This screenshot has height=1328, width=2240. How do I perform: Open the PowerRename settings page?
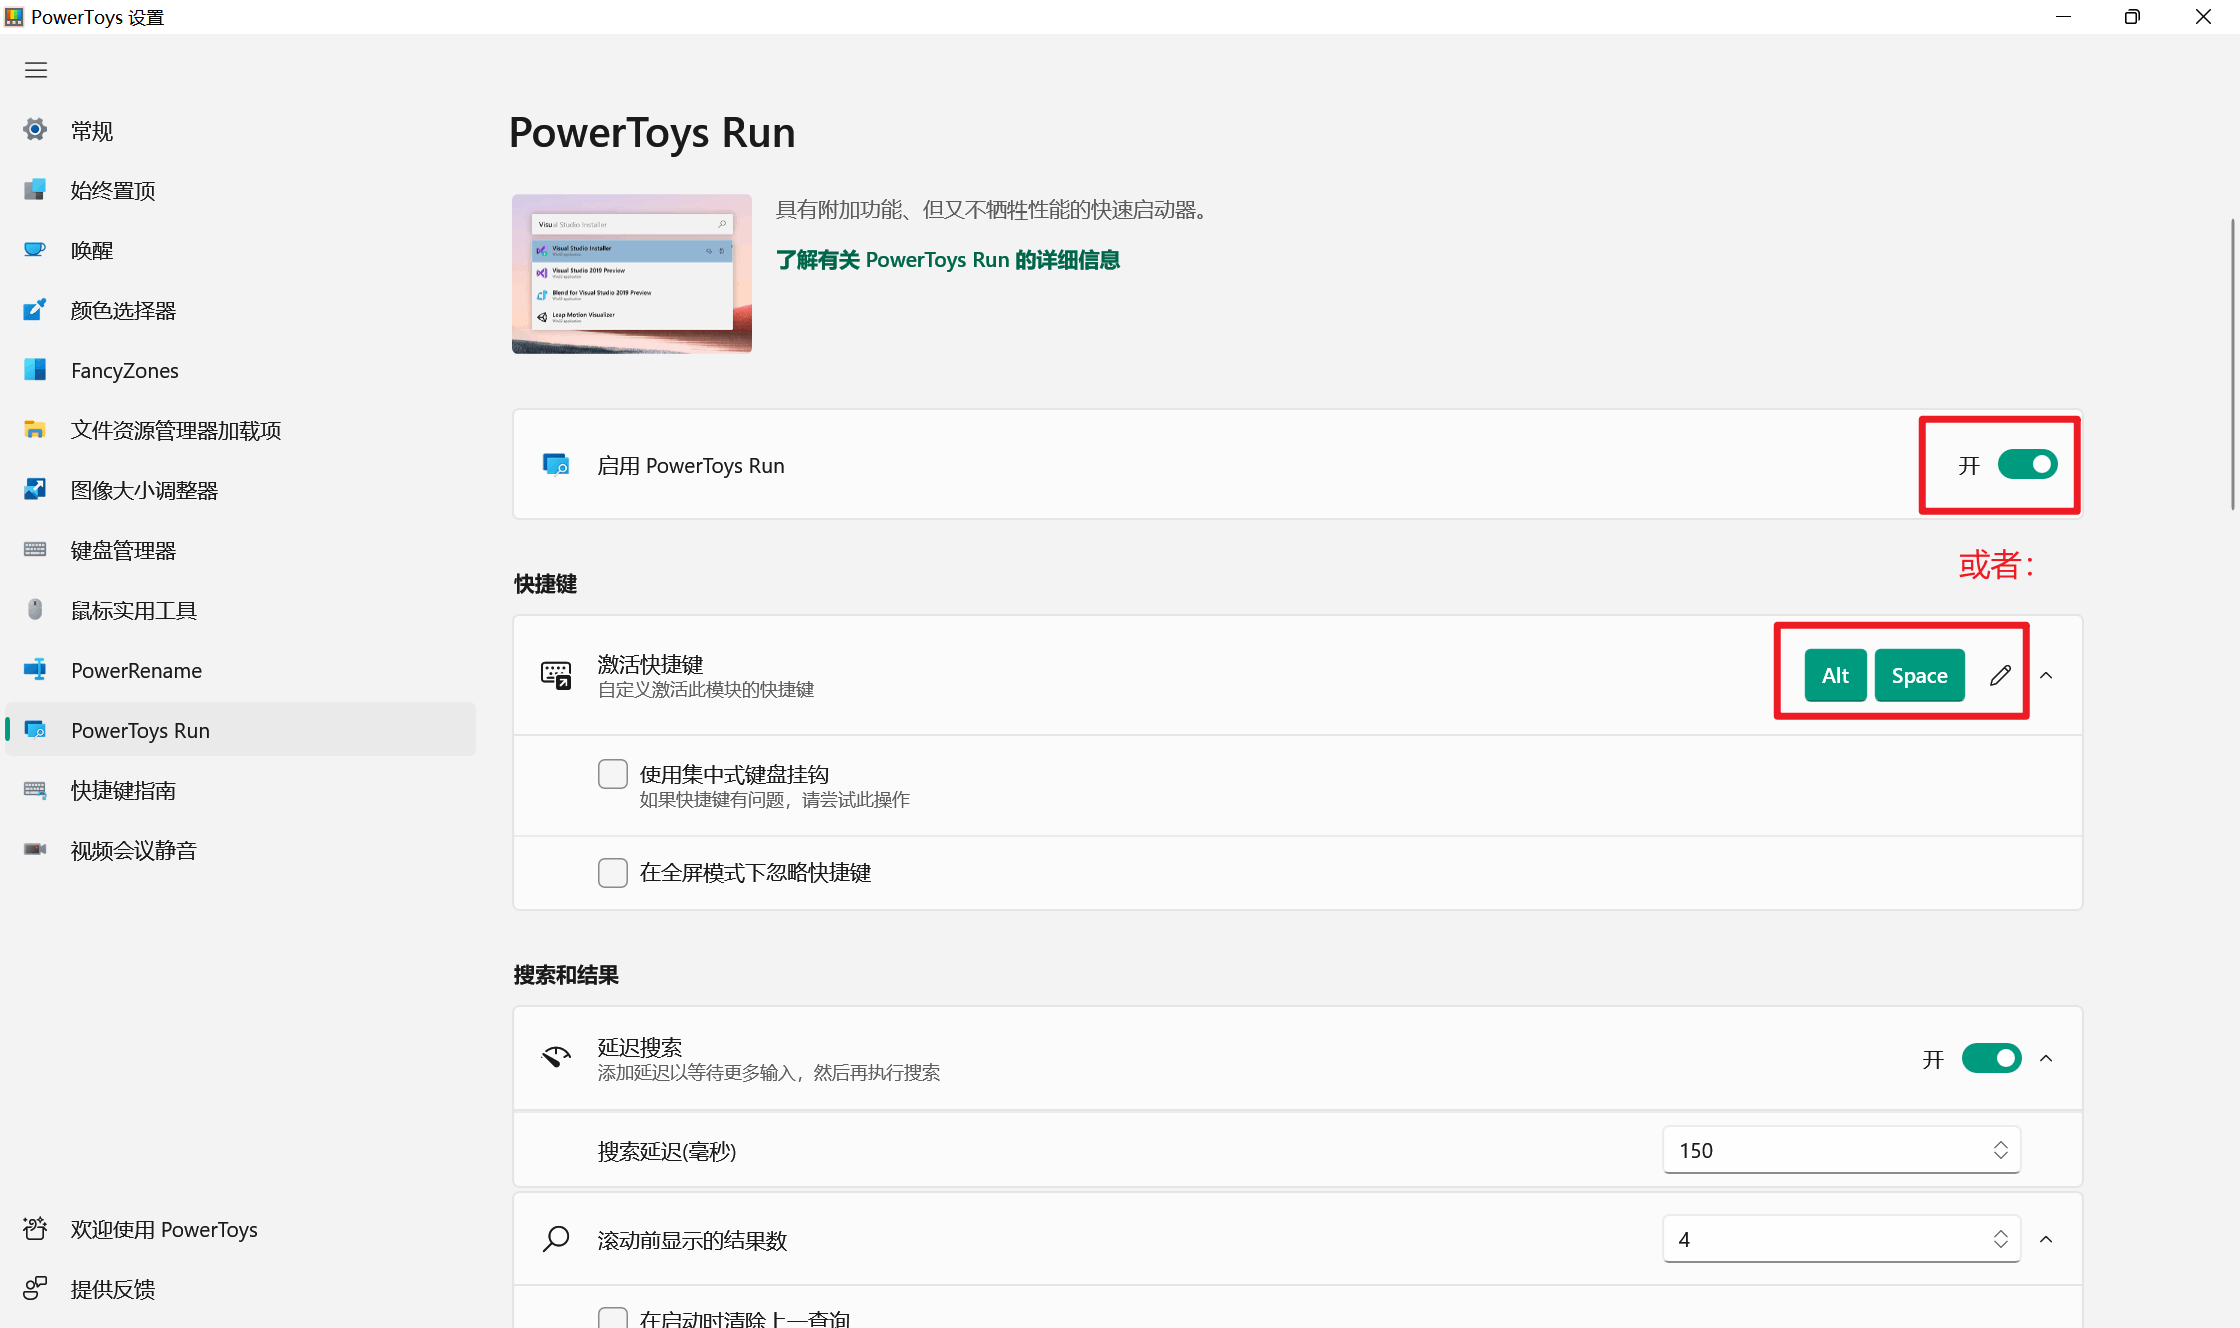(136, 670)
